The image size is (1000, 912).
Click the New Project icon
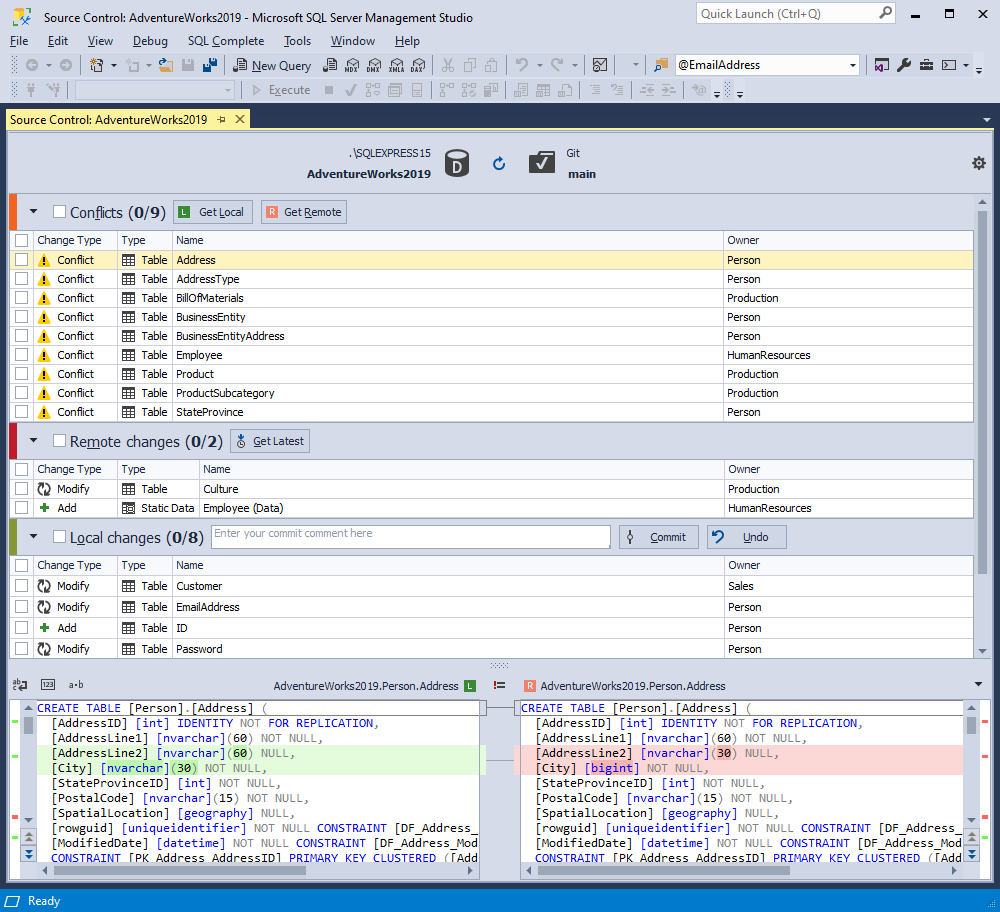pos(97,65)
